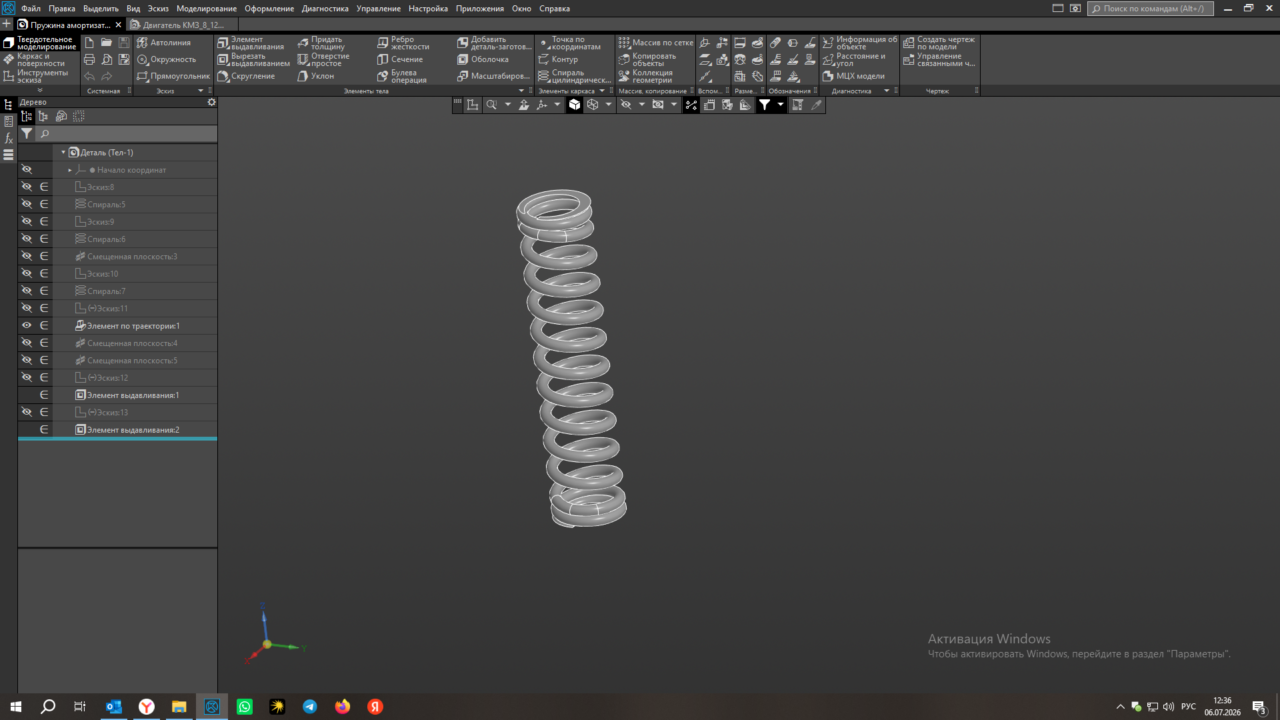Toggle visibility of Элемент по траектории:1
The height and width of the screenshot is (720, 1280).
[x=27, y=325]
